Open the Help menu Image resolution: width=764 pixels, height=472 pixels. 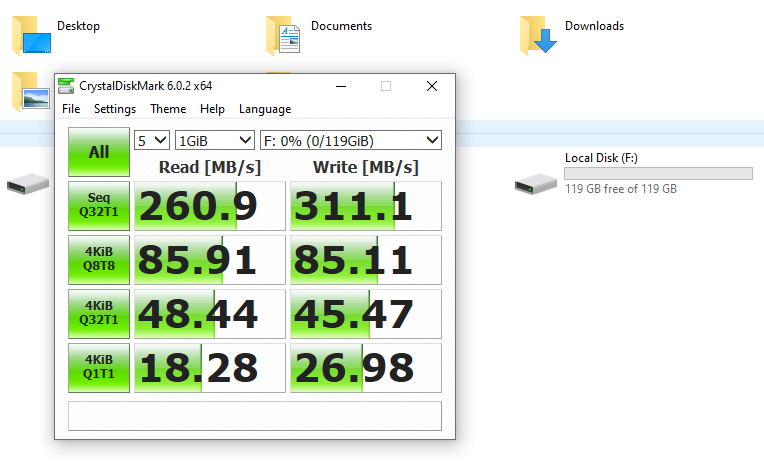tap(212, 109)
